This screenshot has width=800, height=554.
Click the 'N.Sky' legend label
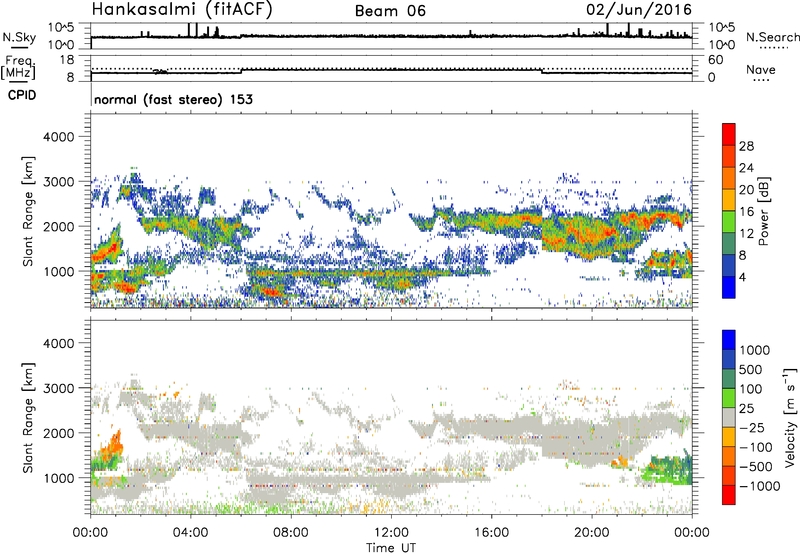click(19, 37)
